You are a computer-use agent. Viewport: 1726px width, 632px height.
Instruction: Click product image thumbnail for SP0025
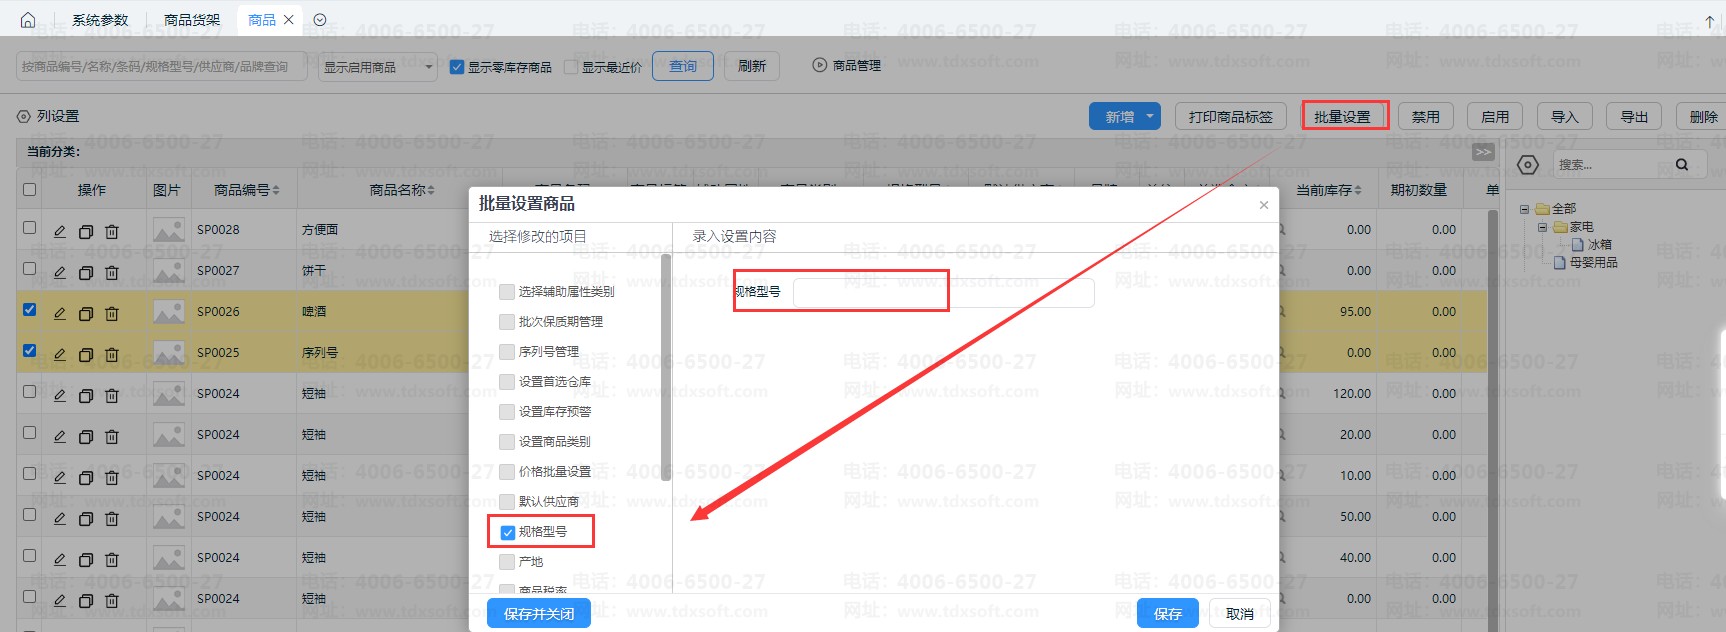click(168, 353)
